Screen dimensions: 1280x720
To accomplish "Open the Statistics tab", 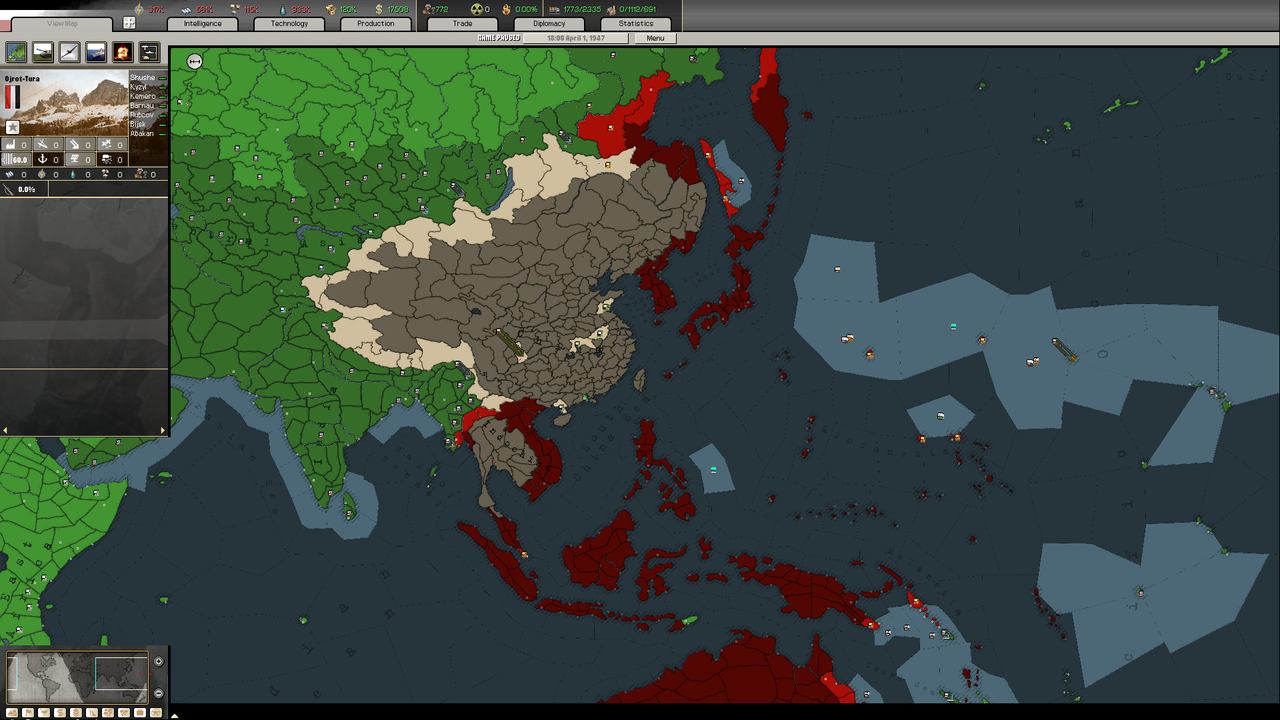I will (636, 23).
